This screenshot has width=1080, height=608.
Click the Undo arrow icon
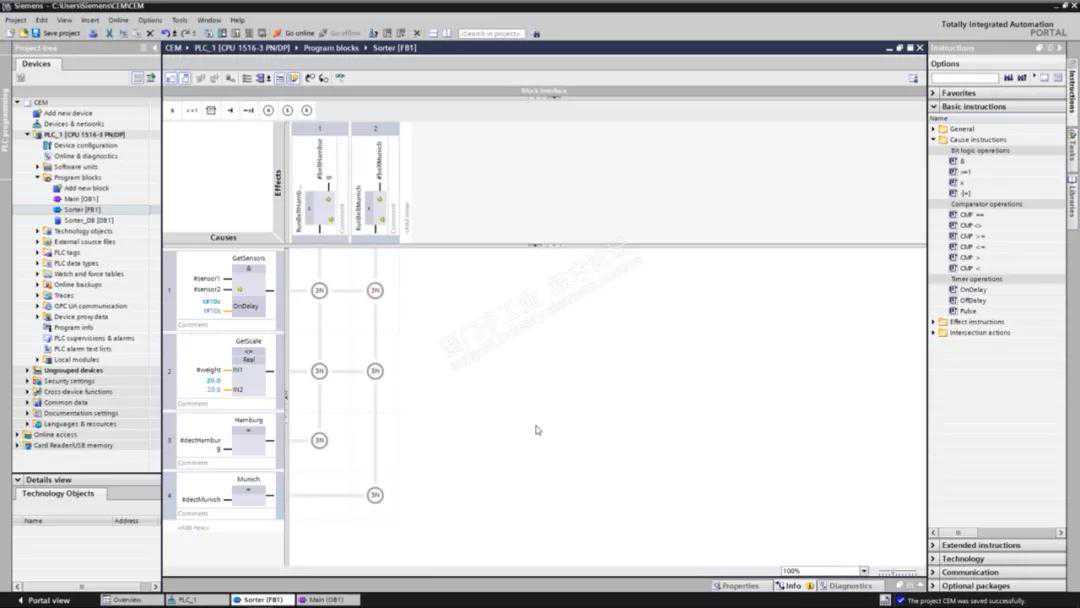pos(166,33)
